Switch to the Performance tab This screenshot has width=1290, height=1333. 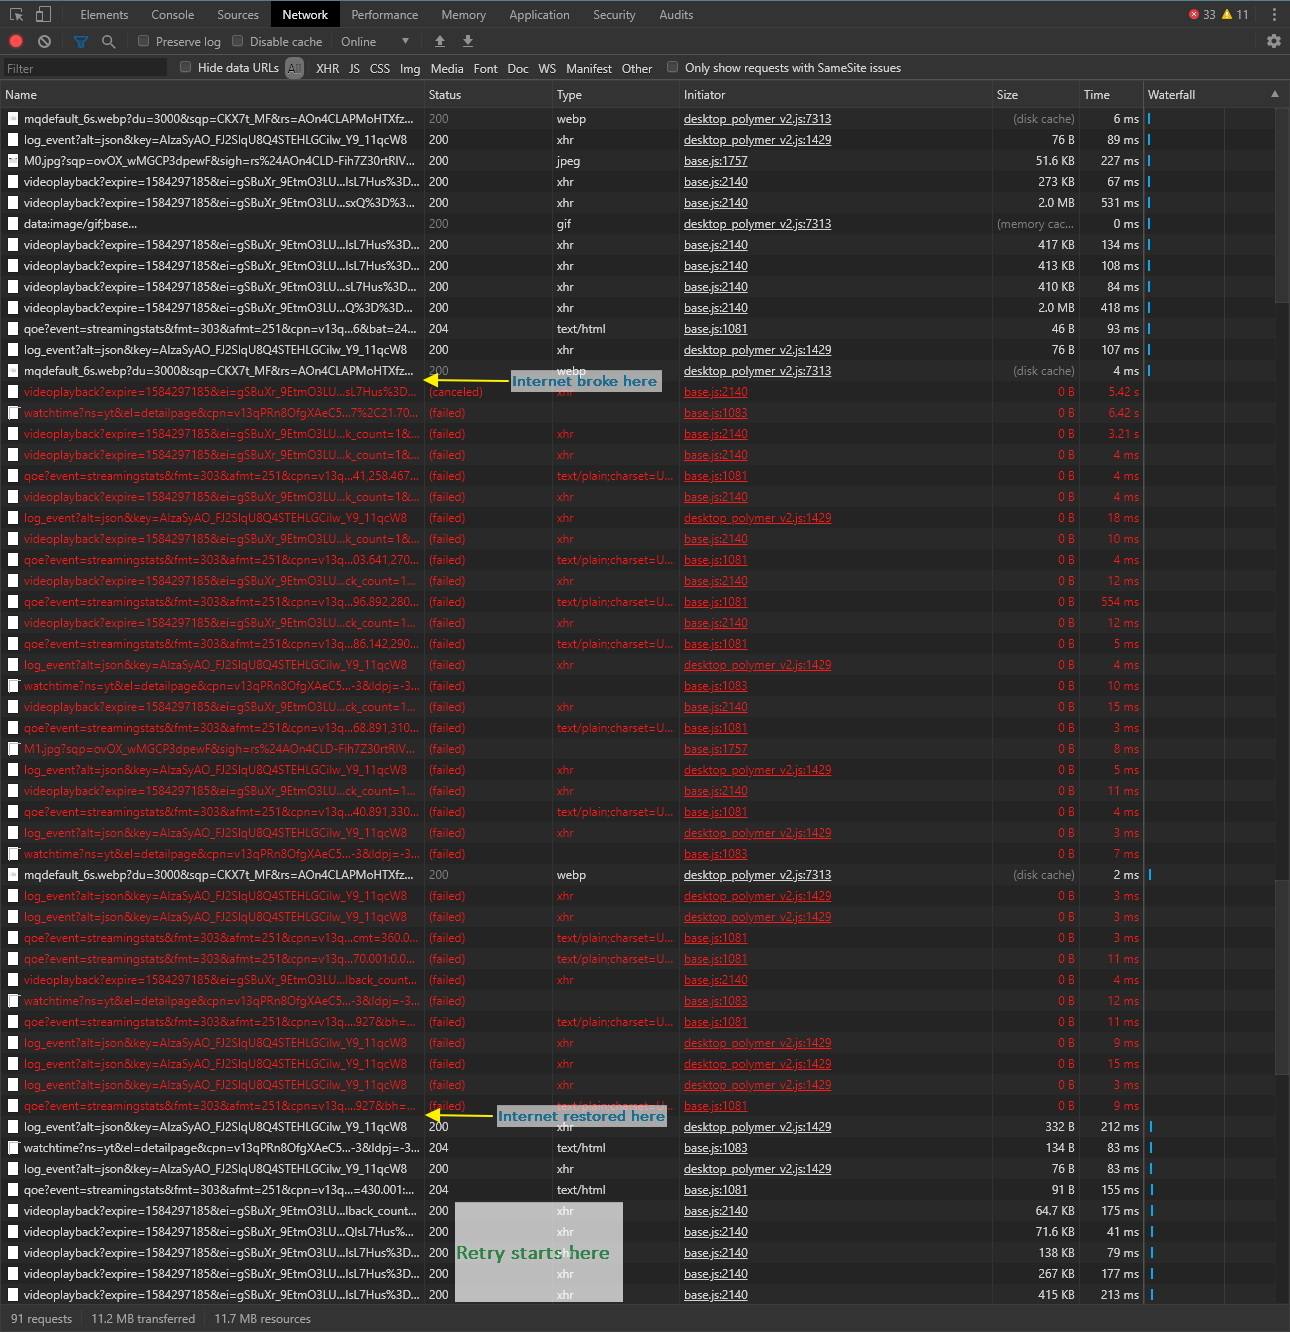click(x=384, y=14)
